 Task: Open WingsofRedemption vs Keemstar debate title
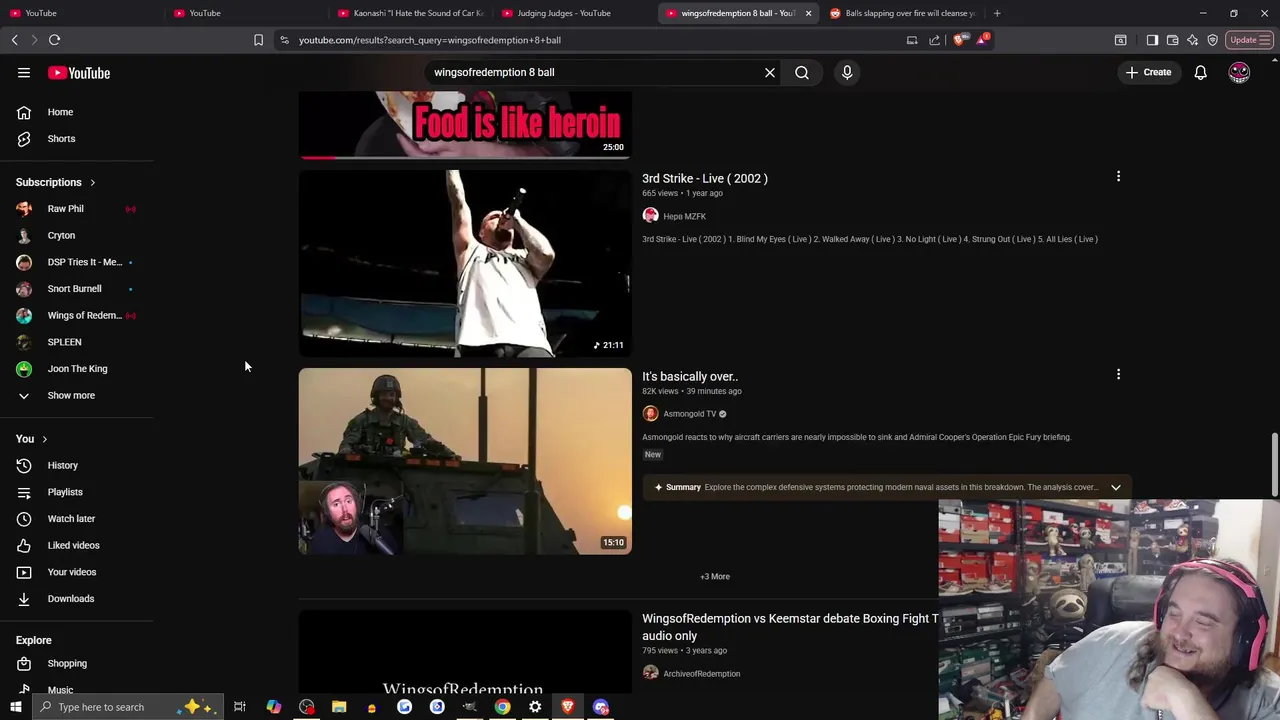click(790, 627)
